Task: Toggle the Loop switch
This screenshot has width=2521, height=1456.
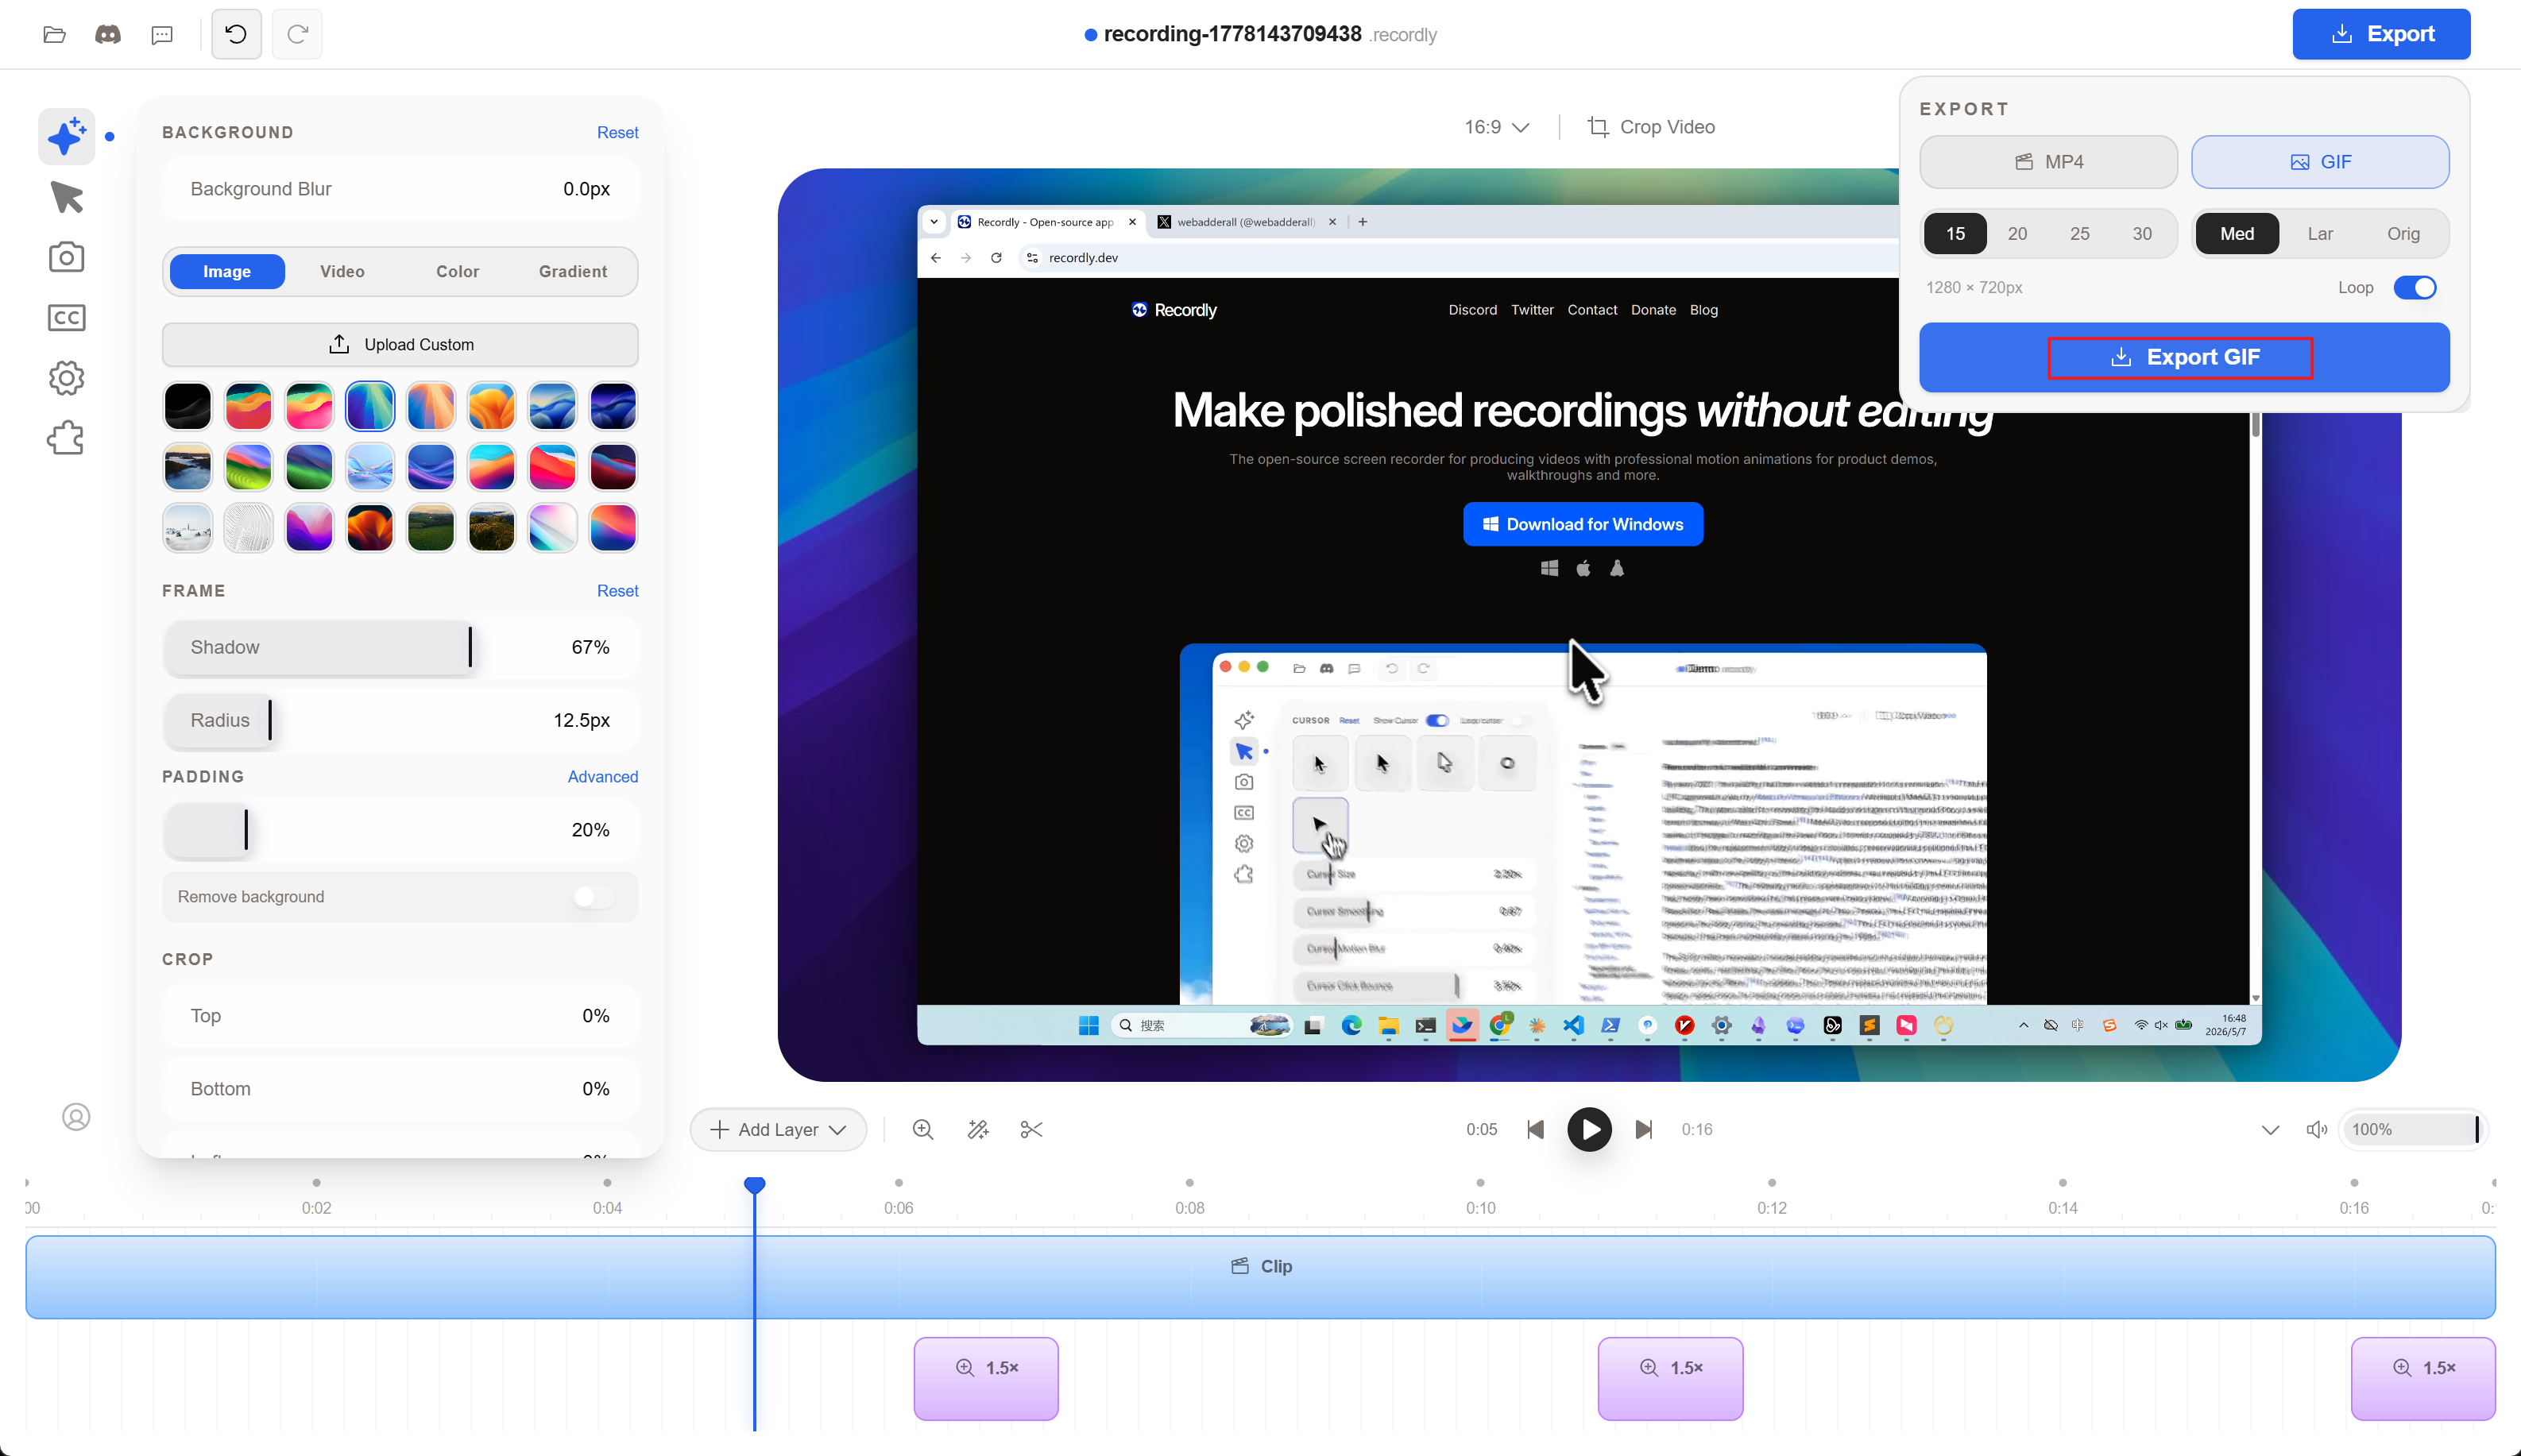Action: [2414, 288]
